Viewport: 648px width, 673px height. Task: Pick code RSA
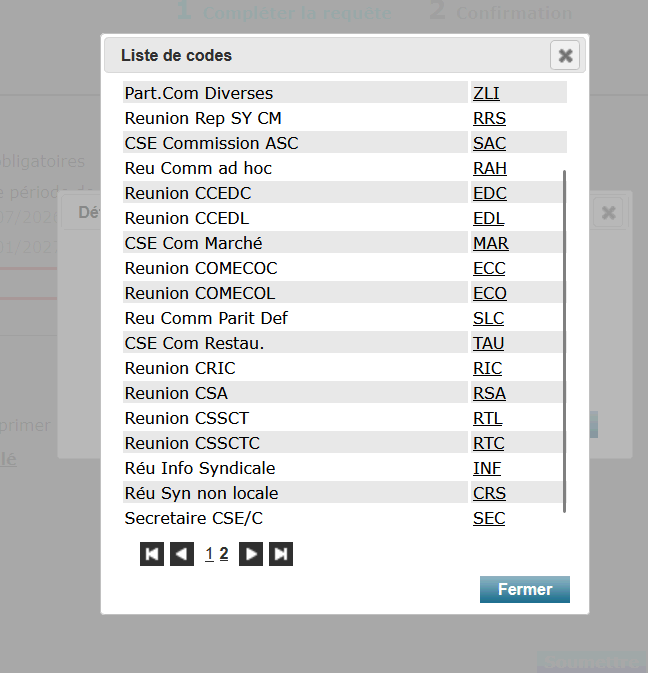tap(489, 393)
